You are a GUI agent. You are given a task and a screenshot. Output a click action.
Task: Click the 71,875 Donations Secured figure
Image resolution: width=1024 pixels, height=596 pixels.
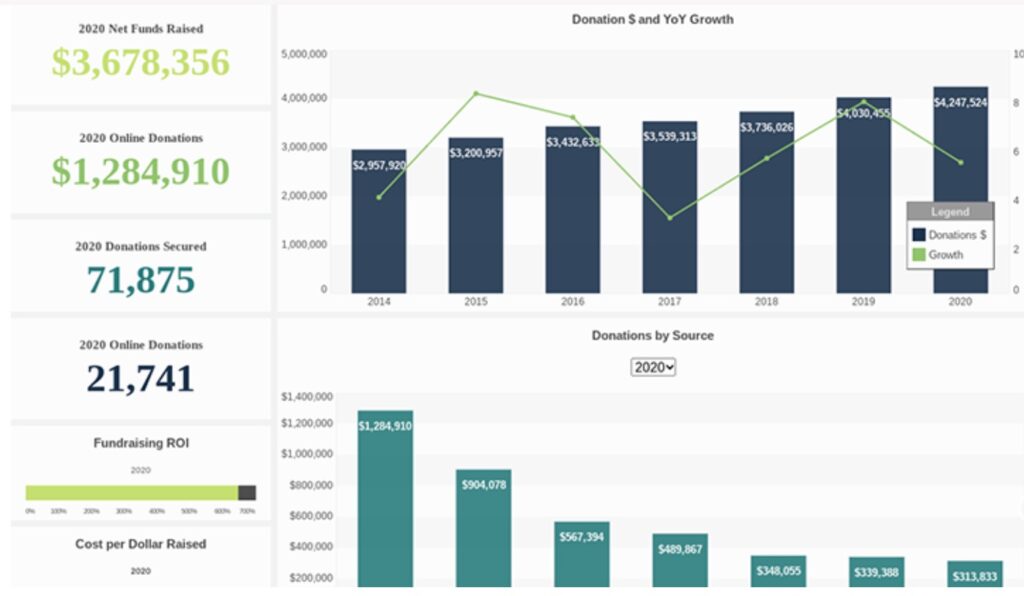tap(141, 280)
